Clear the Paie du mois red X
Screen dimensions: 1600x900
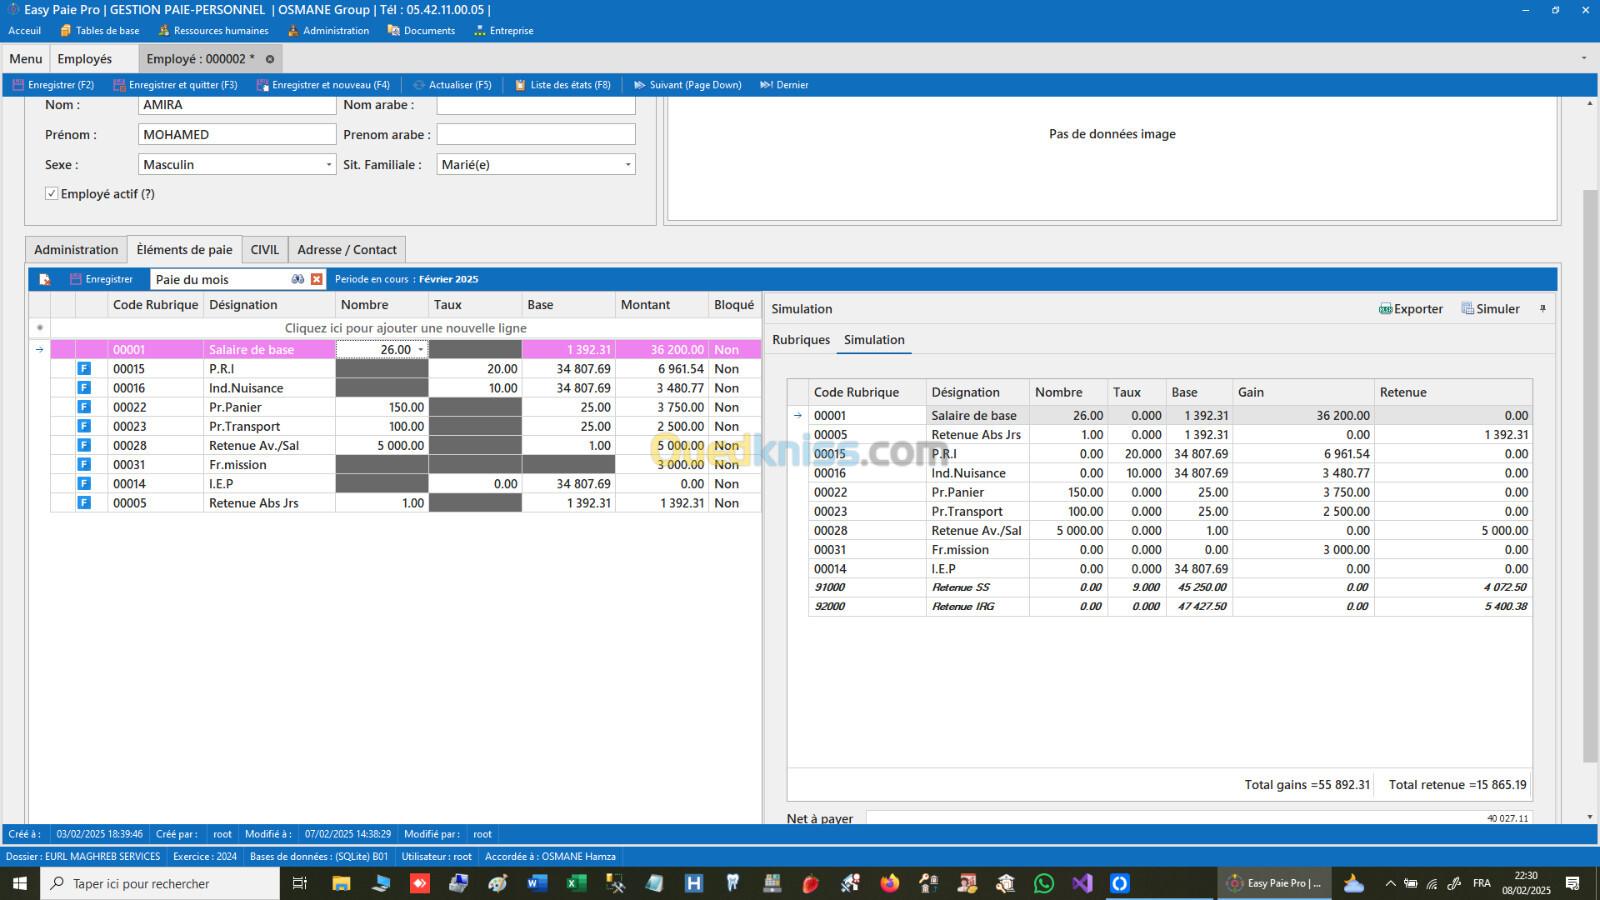(317, 280)
